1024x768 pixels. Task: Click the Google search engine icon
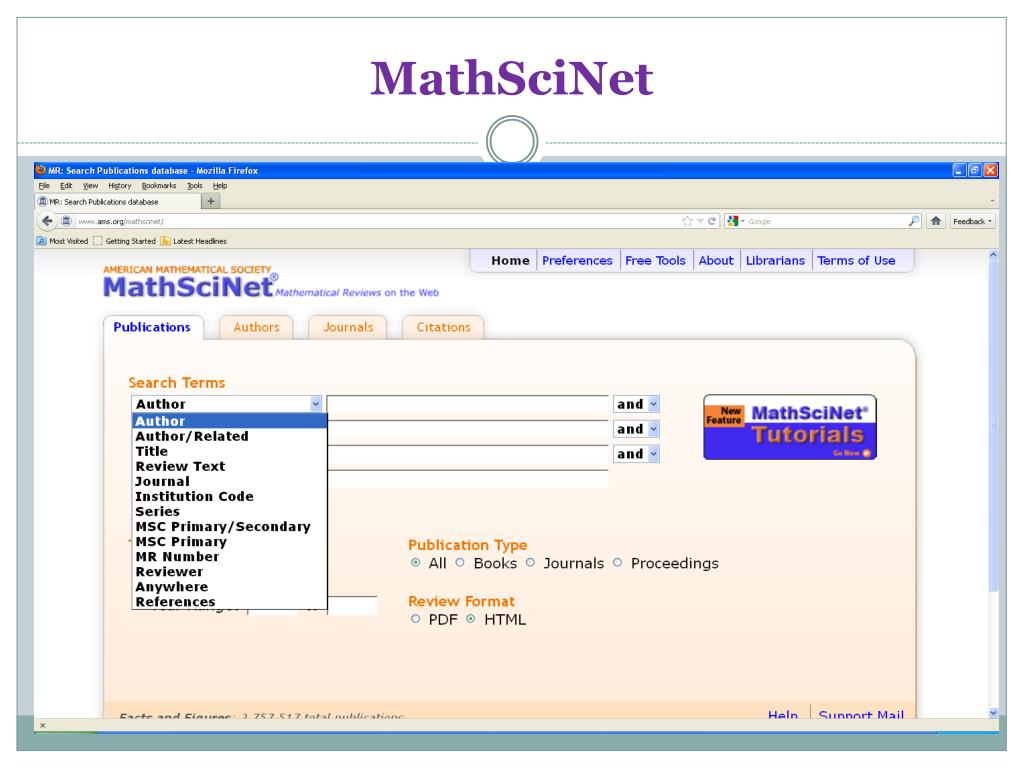tap(733, 221)
